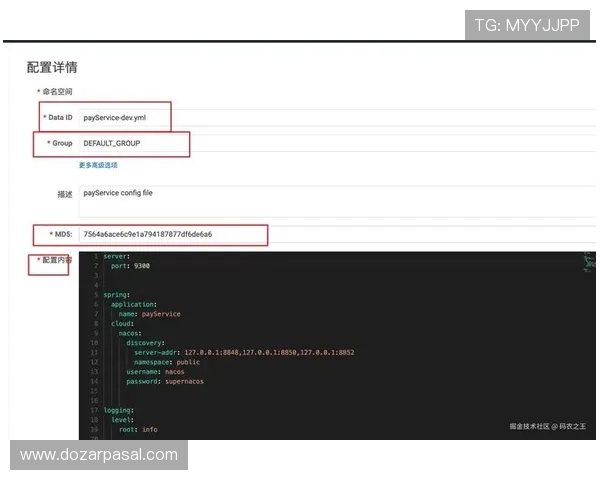Click the 'logging:' line in the editor
This screenshot has width=600, height=480.
pyautogui.click(x=118, y=410)
